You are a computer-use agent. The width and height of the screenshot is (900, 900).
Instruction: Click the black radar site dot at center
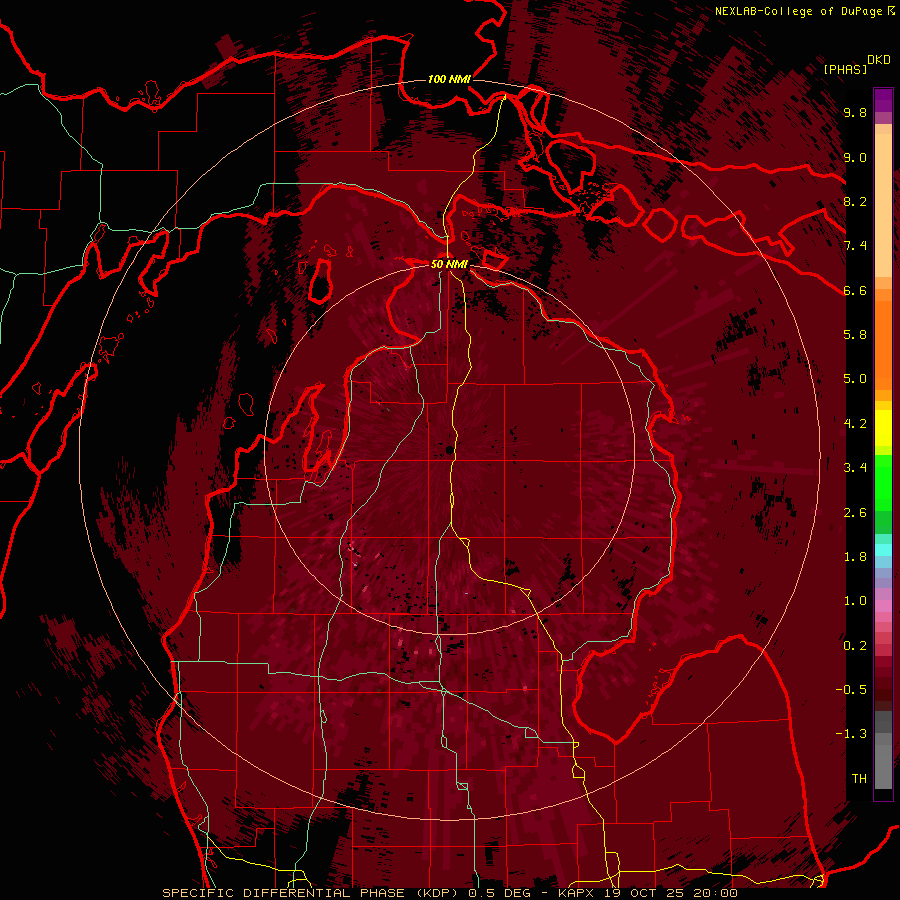(448, 450)
